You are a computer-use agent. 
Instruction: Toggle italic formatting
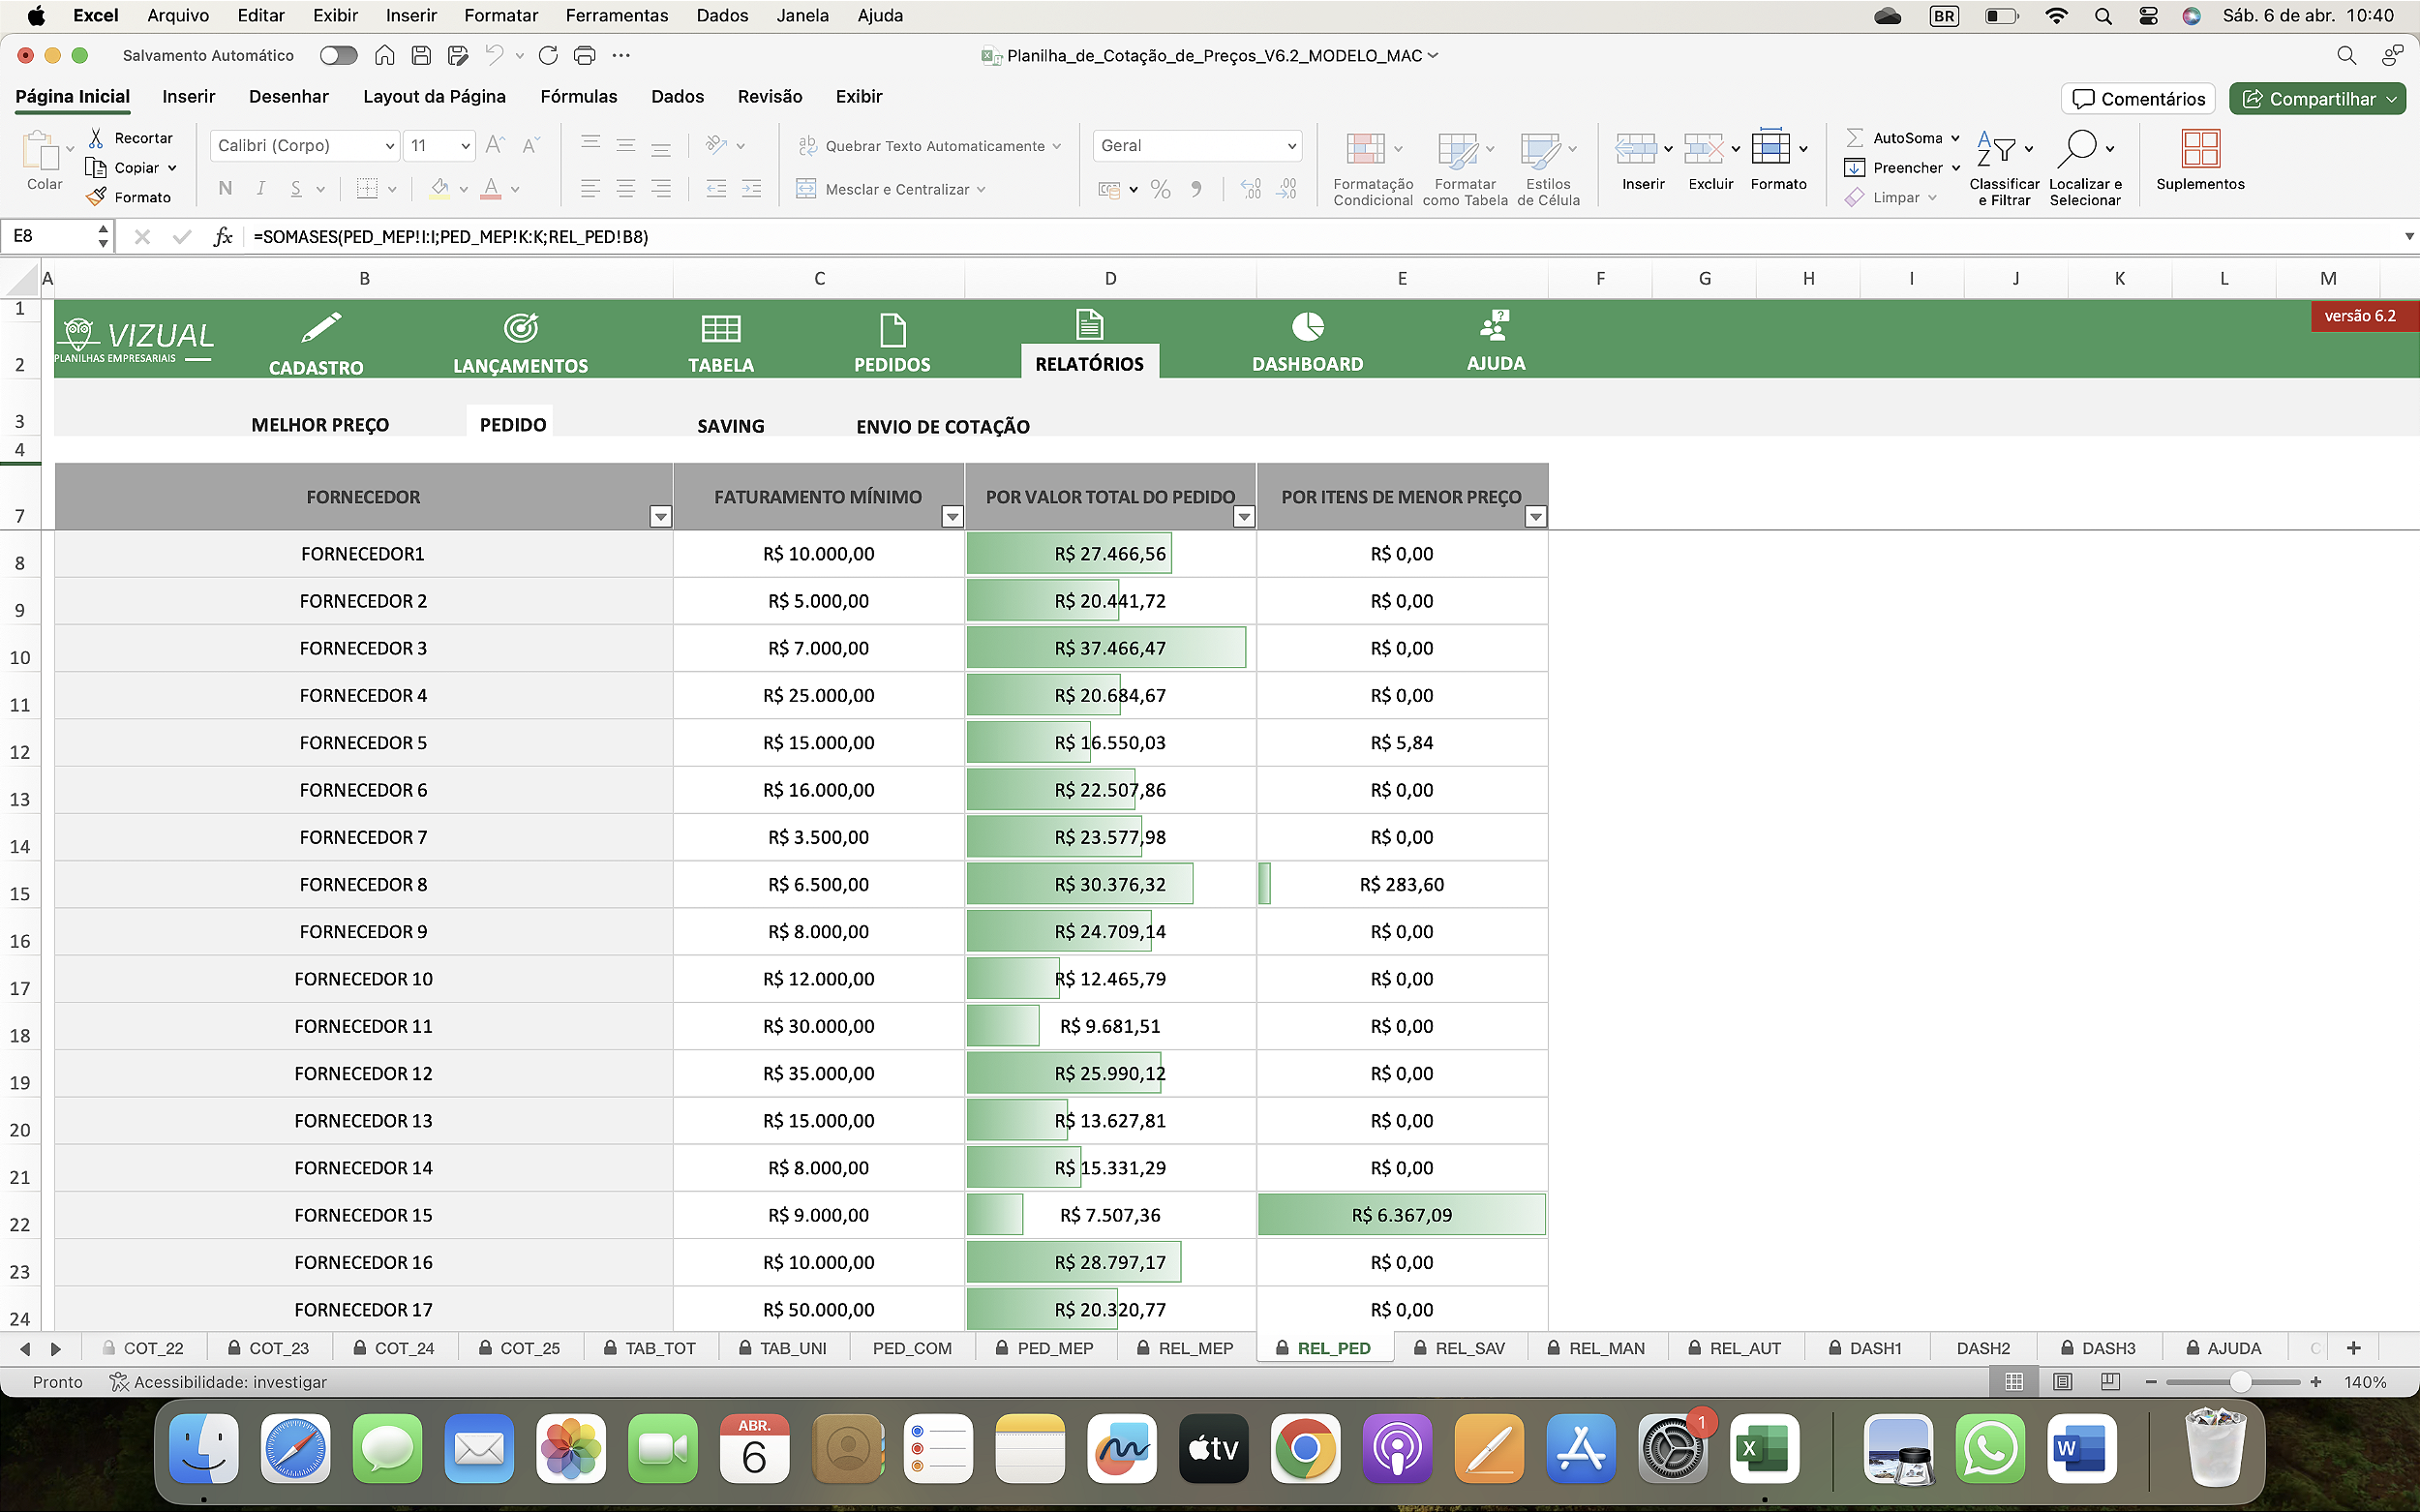[x=260, y=188]
